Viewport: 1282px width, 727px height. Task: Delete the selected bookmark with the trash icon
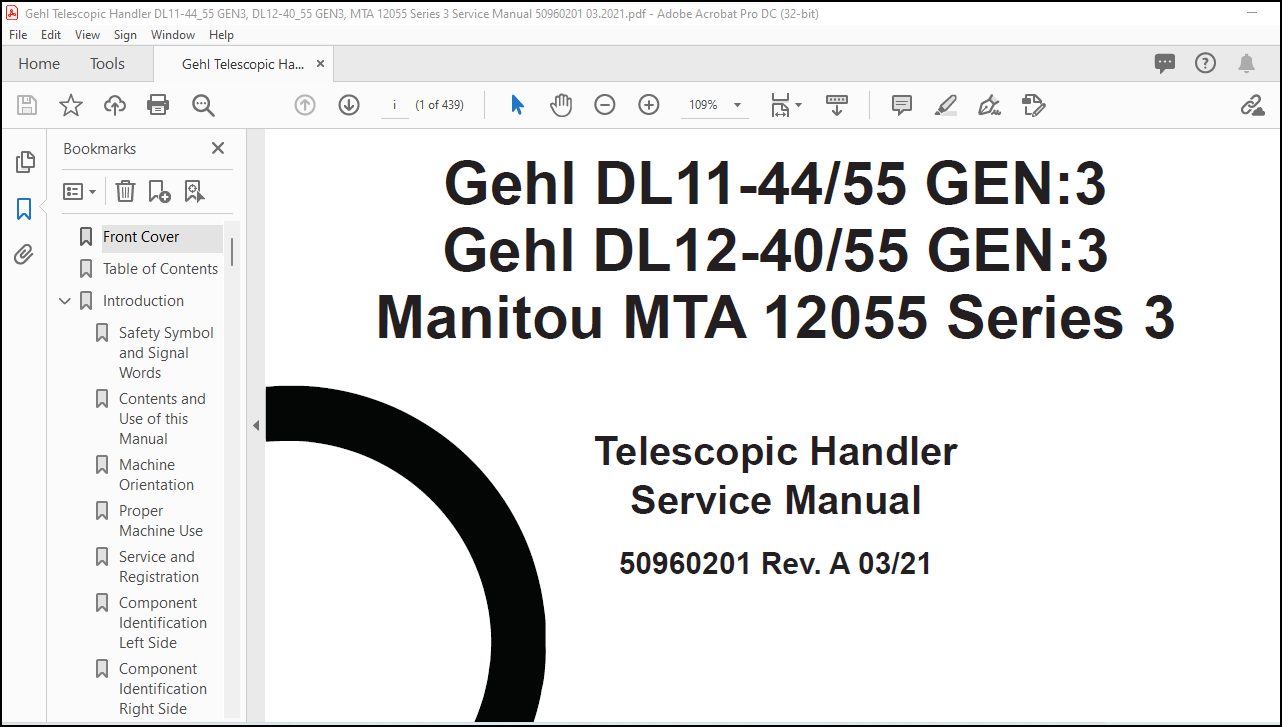coord(125,191)
